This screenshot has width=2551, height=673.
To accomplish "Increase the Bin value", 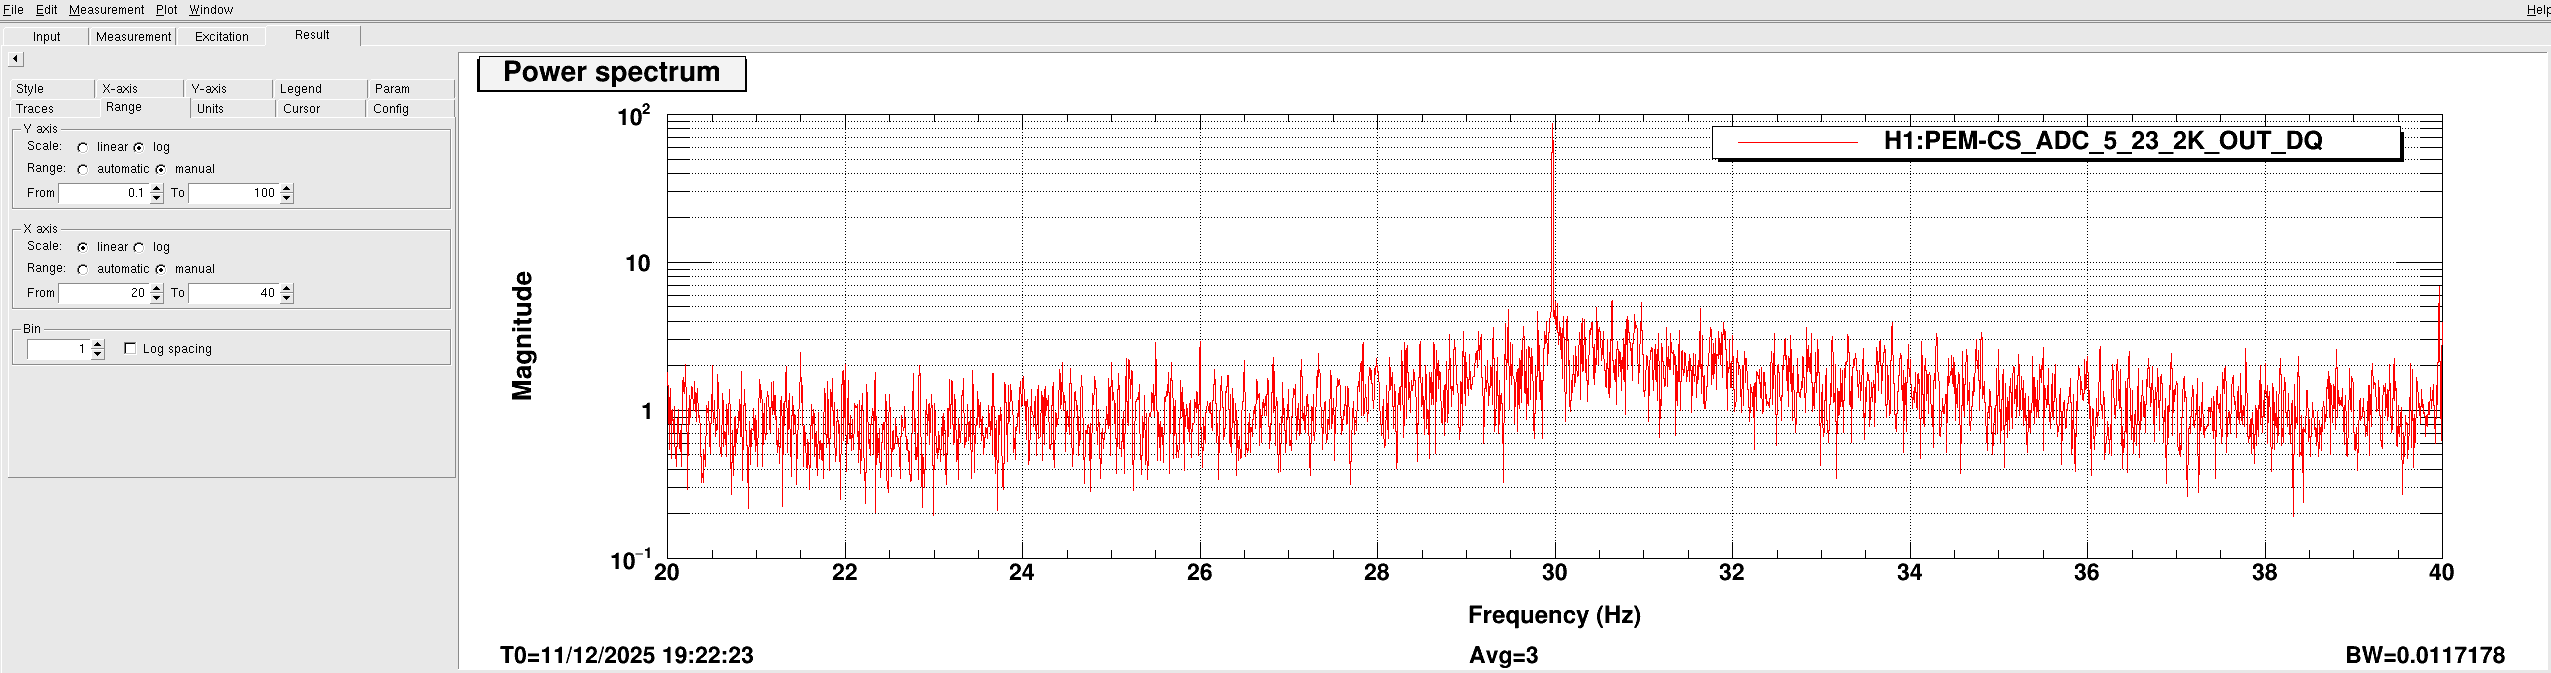I will (98, 344).
